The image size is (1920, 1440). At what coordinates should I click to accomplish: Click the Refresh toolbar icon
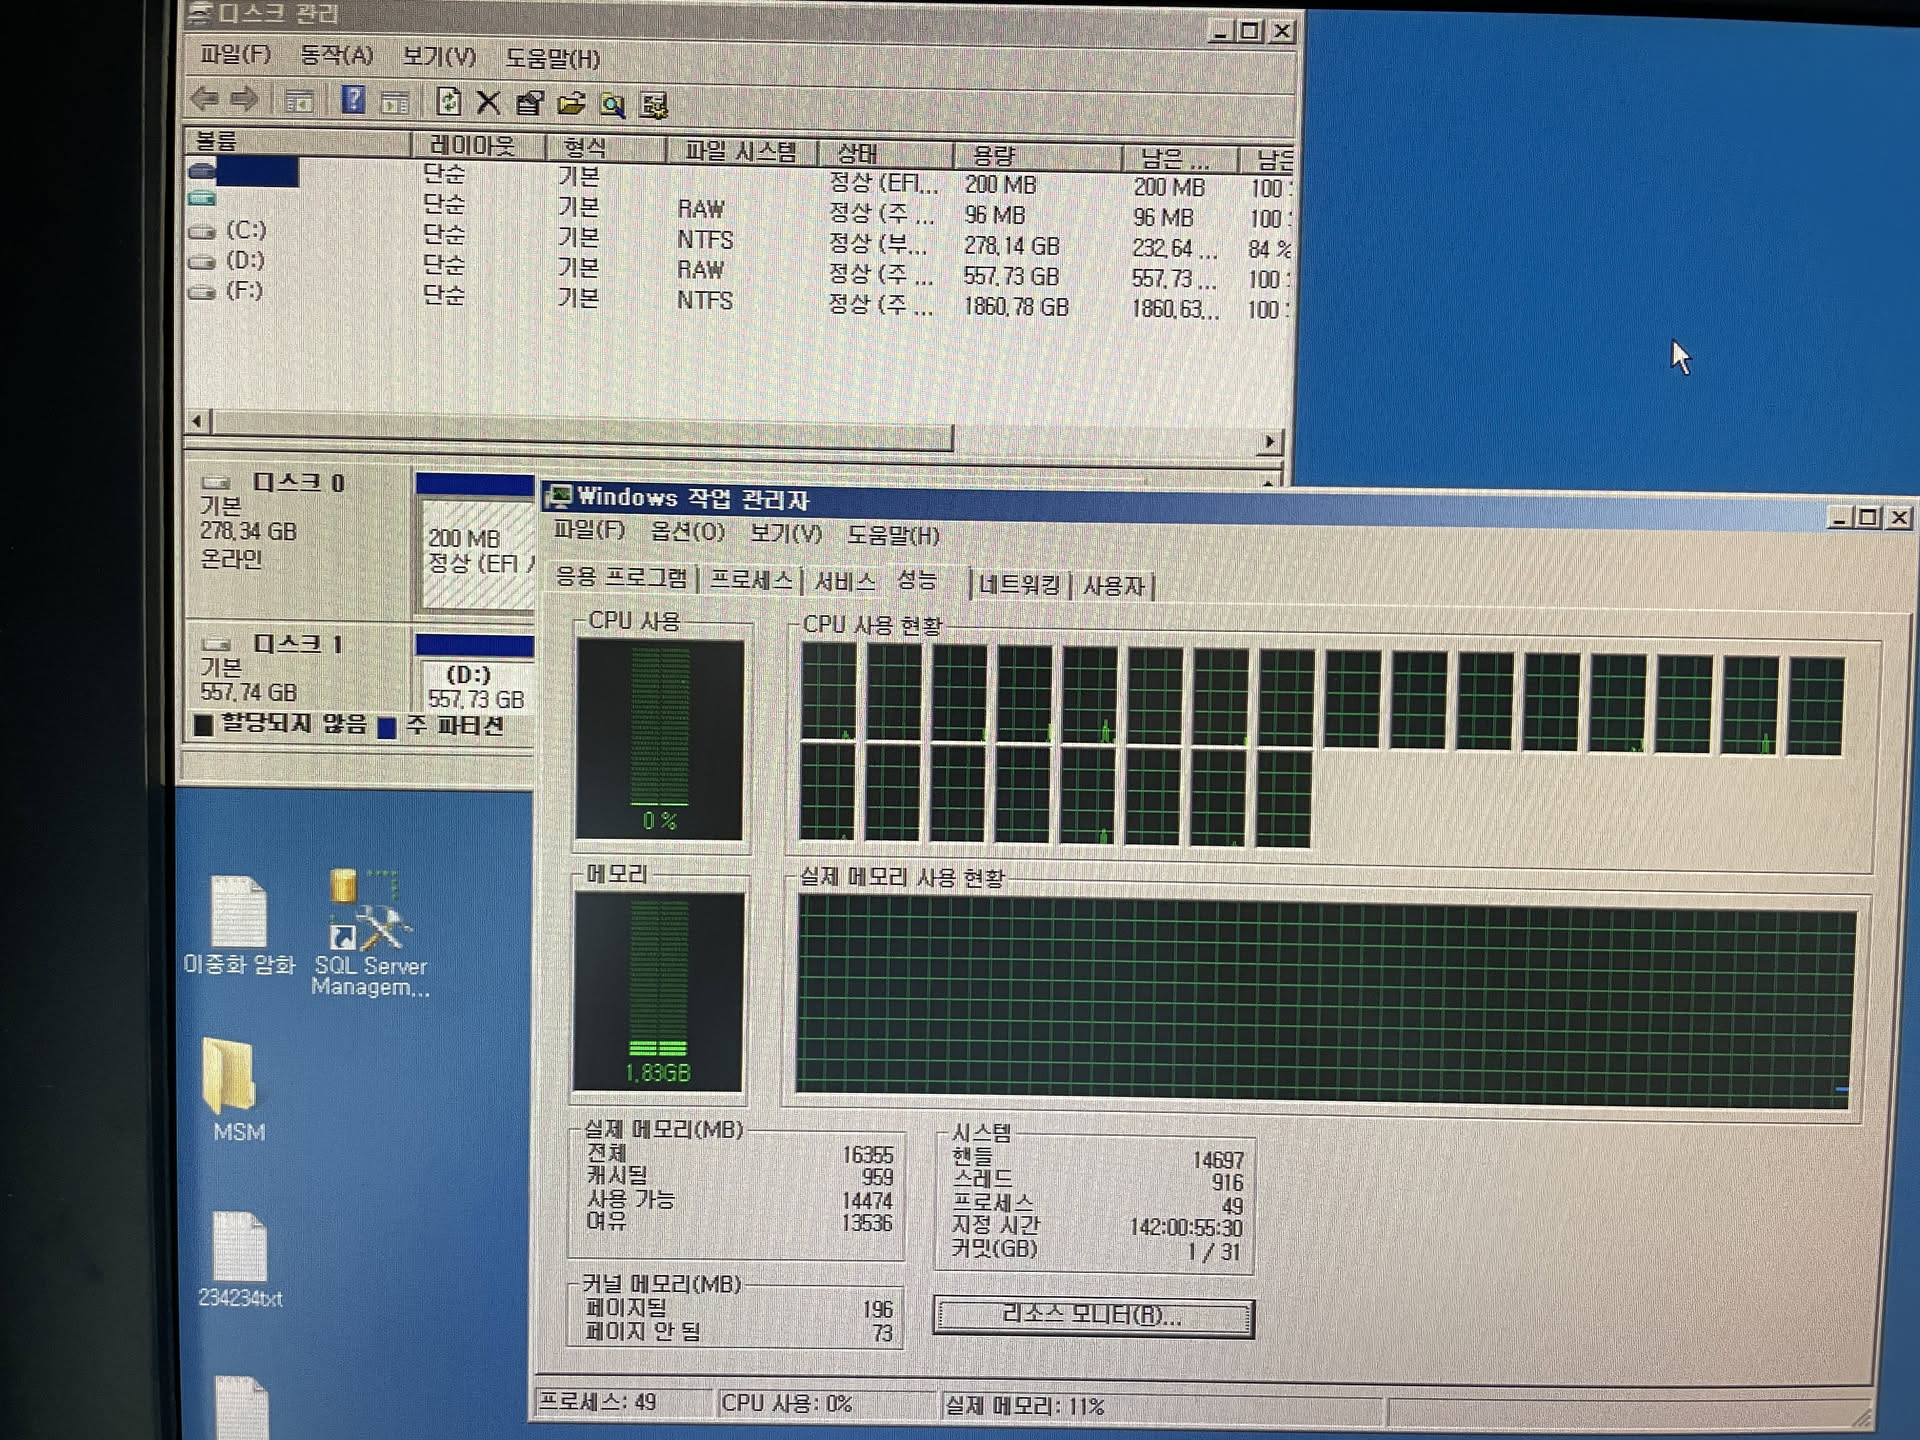[448, 101]
